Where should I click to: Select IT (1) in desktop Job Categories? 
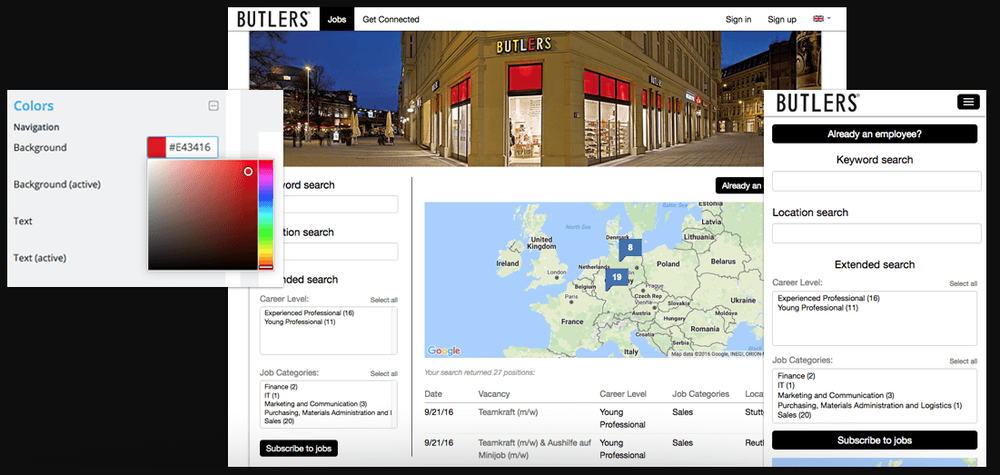point(272,395)
